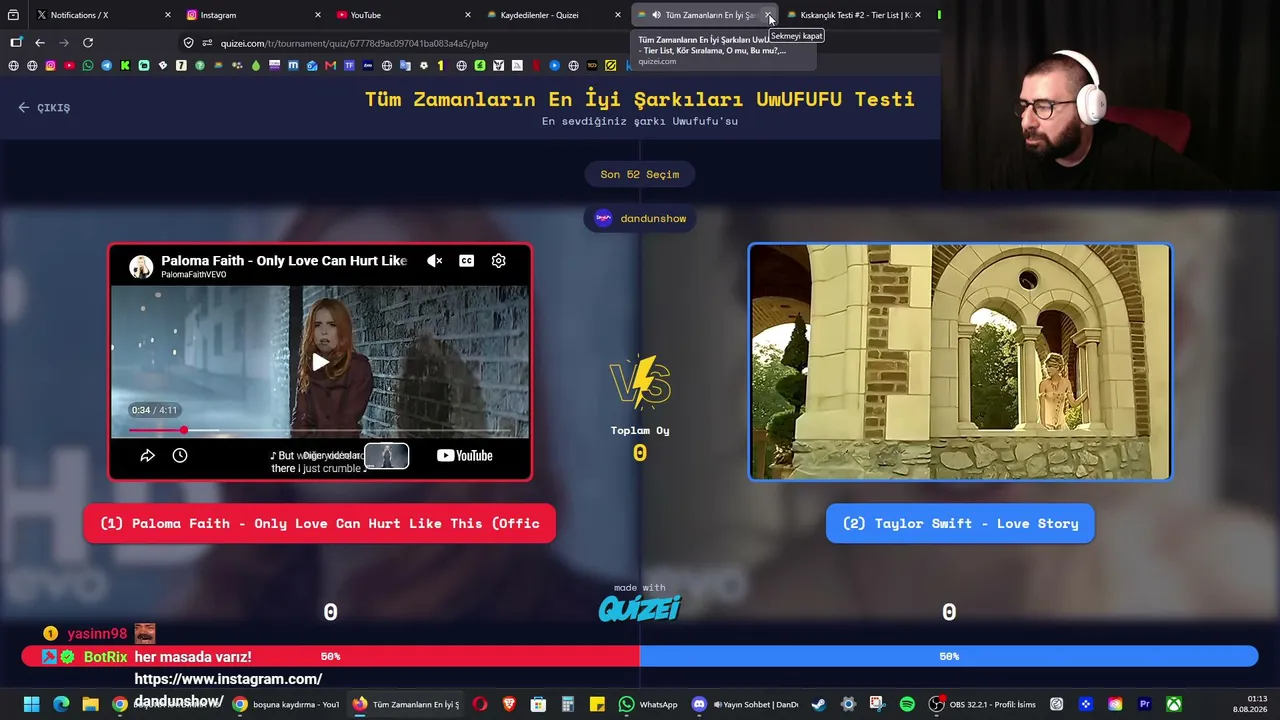The width and height of the screenshot is (1280, 720).
Task: Open the YouTube bookmark in bookmarks bar
Action: [69, 66]
